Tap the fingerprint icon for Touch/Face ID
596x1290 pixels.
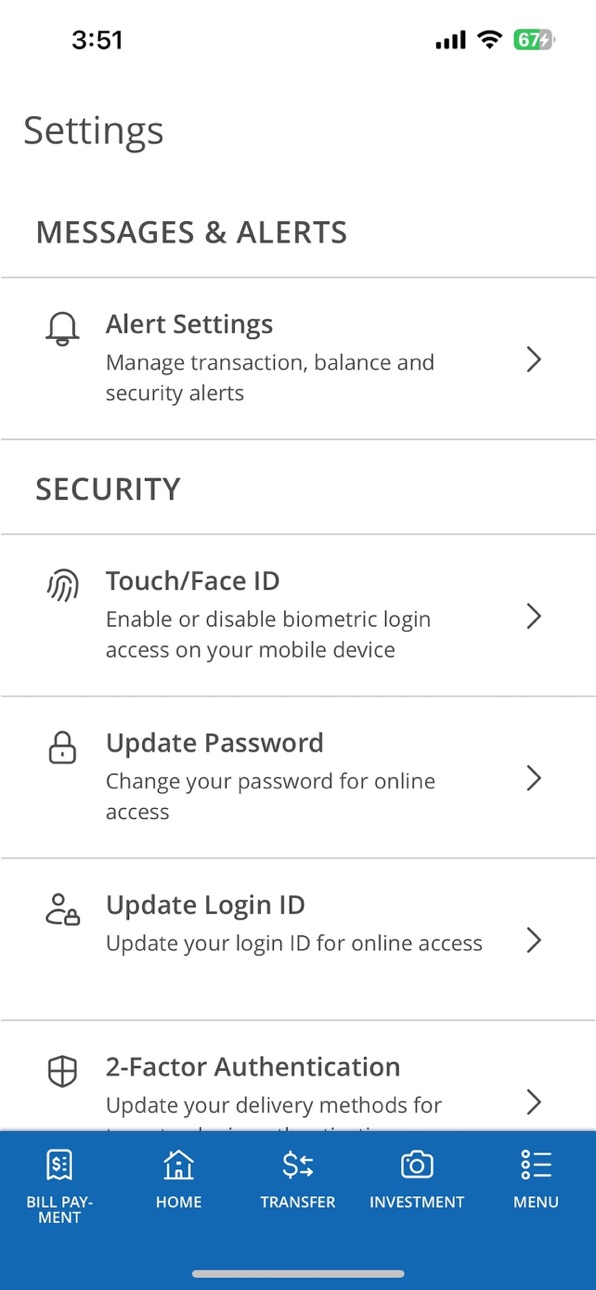click(x=62, y=586)
